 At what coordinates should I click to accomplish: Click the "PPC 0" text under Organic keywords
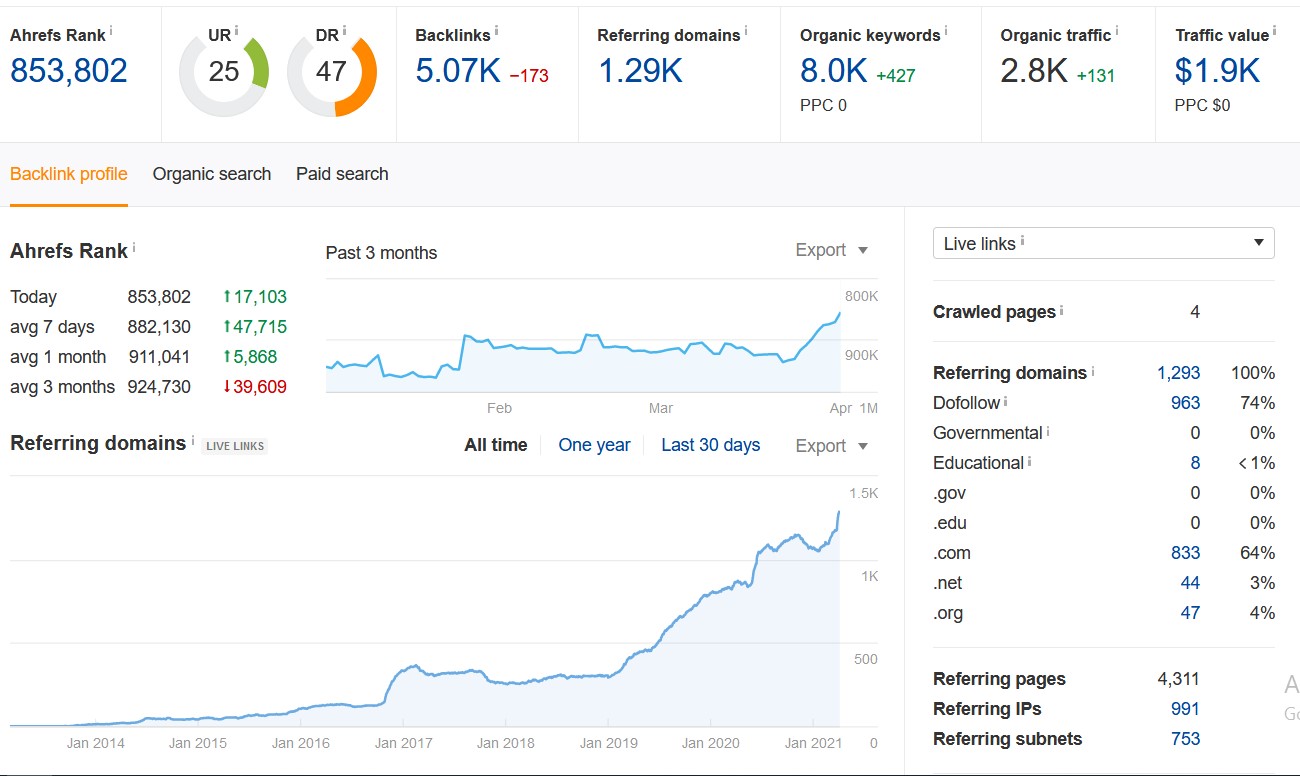(824, 105)
